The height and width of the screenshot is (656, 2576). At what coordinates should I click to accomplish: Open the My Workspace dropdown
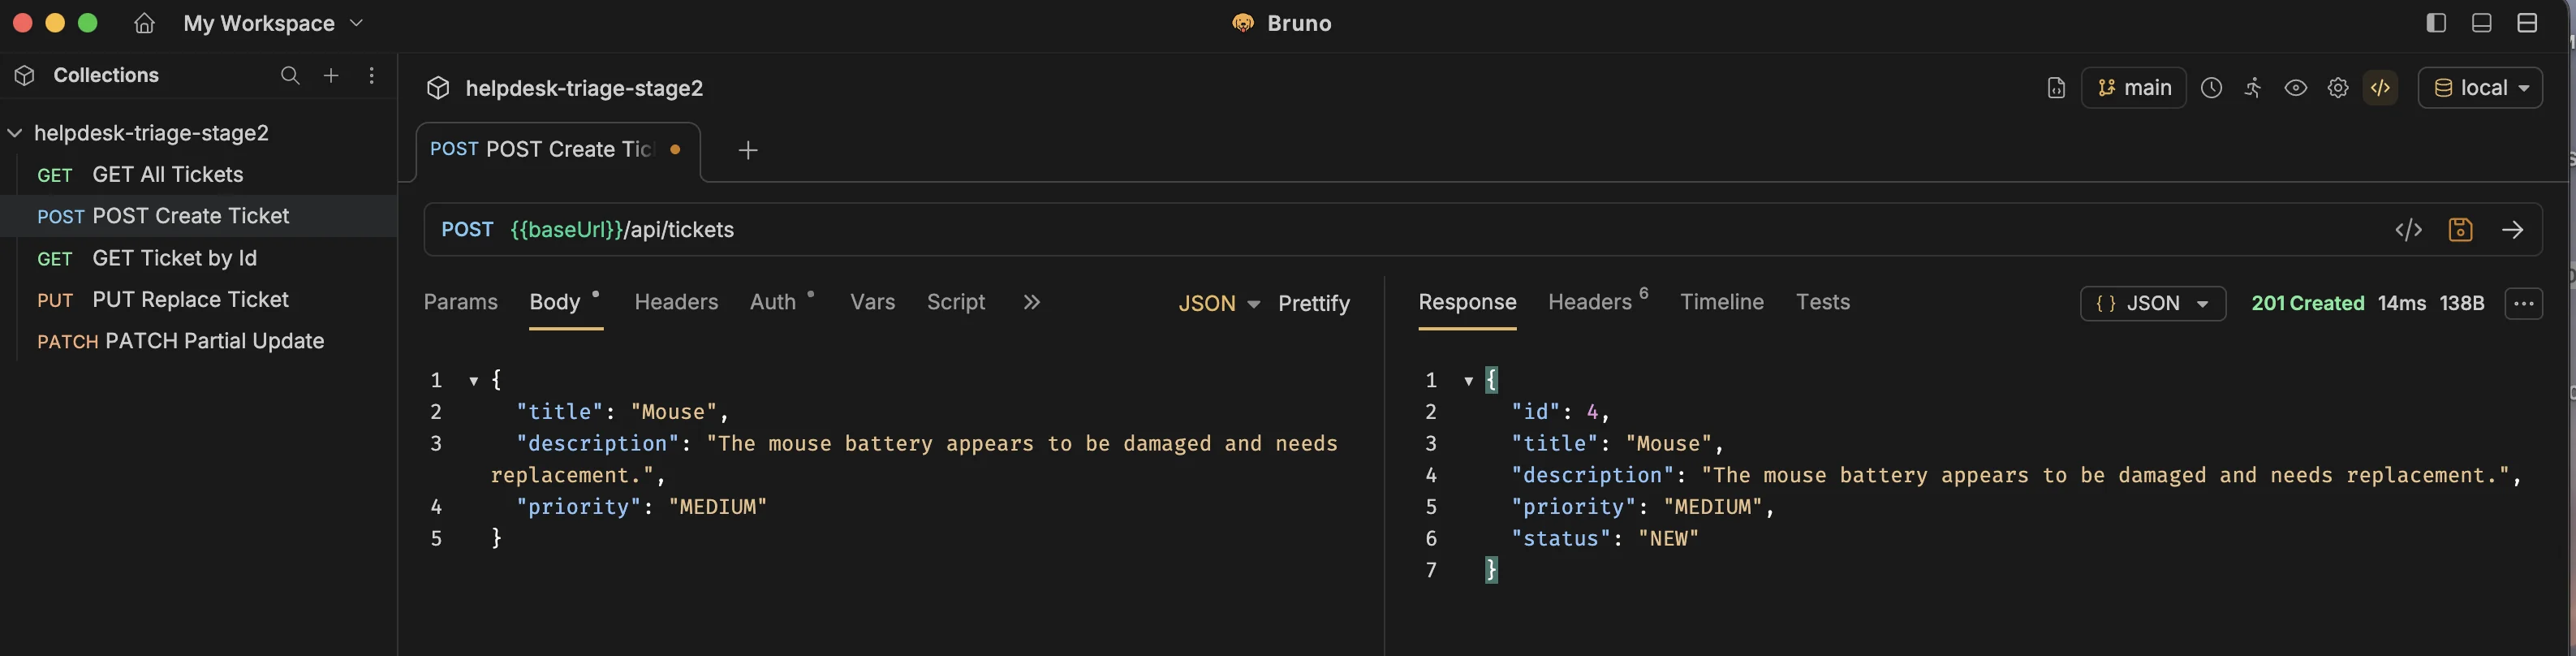click(273, 23)
